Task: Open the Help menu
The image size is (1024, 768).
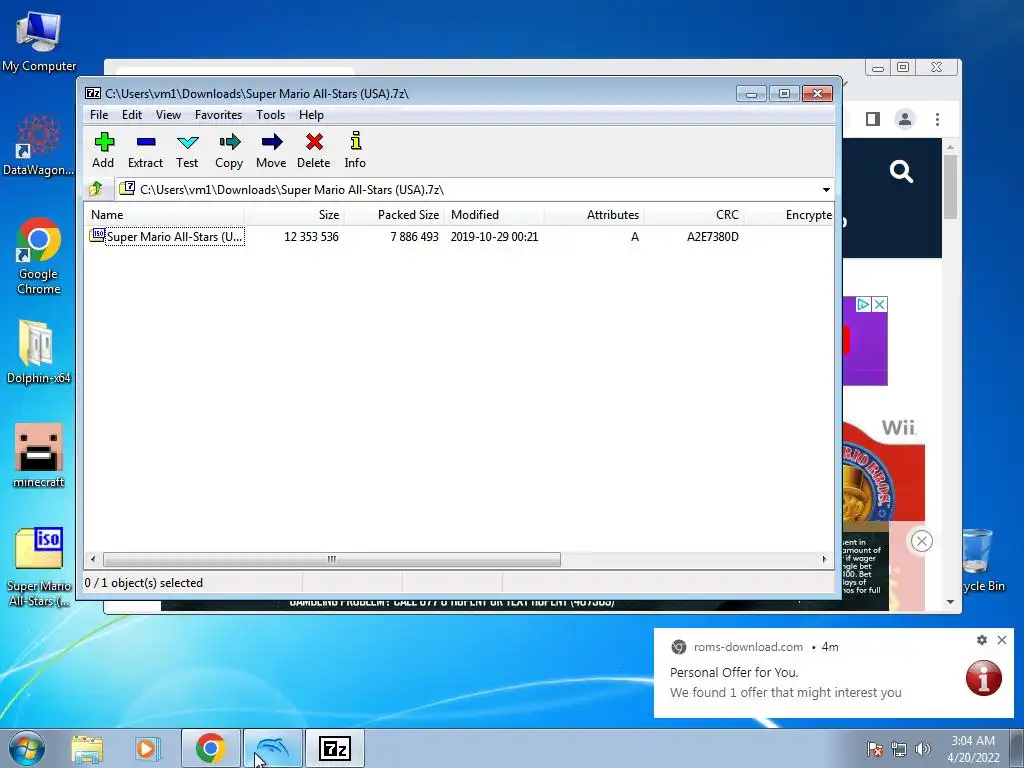Action: tap(312, 115)
